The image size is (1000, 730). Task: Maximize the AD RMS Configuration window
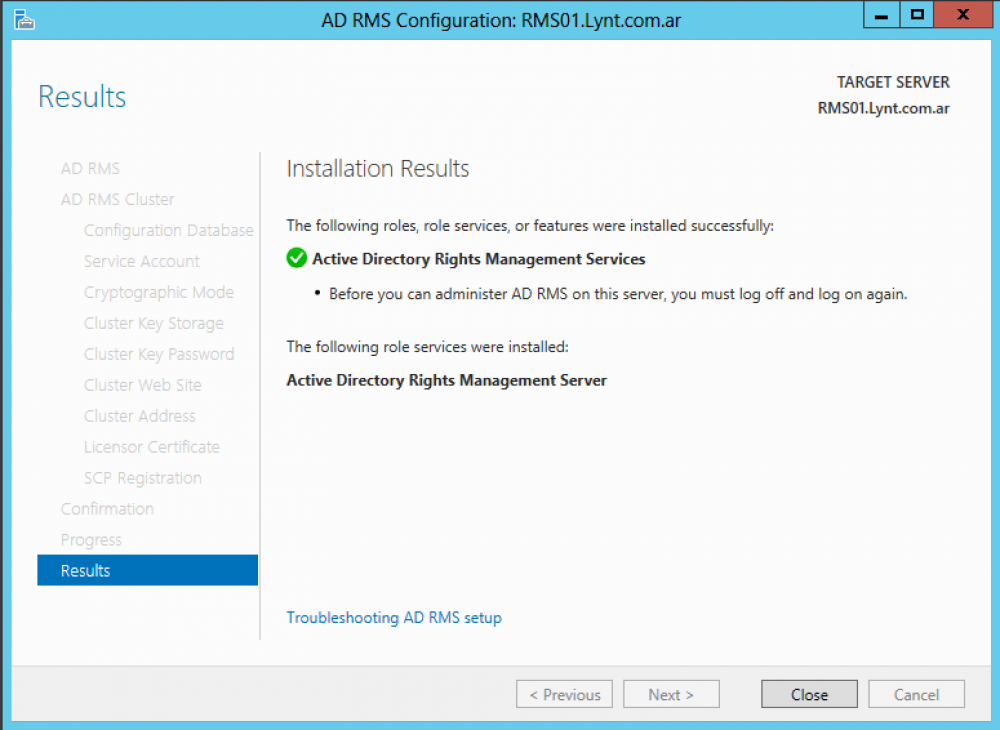pos(917,15)
